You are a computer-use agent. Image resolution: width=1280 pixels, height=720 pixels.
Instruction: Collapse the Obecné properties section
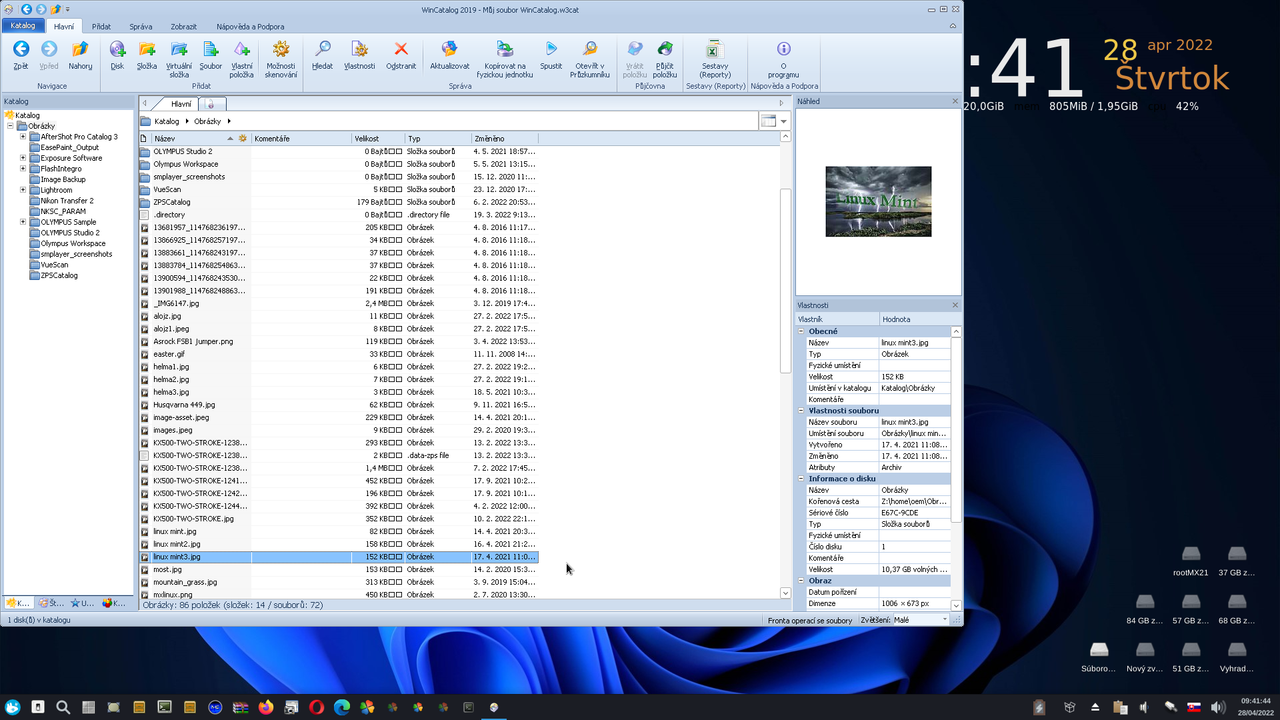pyautogui.click(x=801, y=331)
